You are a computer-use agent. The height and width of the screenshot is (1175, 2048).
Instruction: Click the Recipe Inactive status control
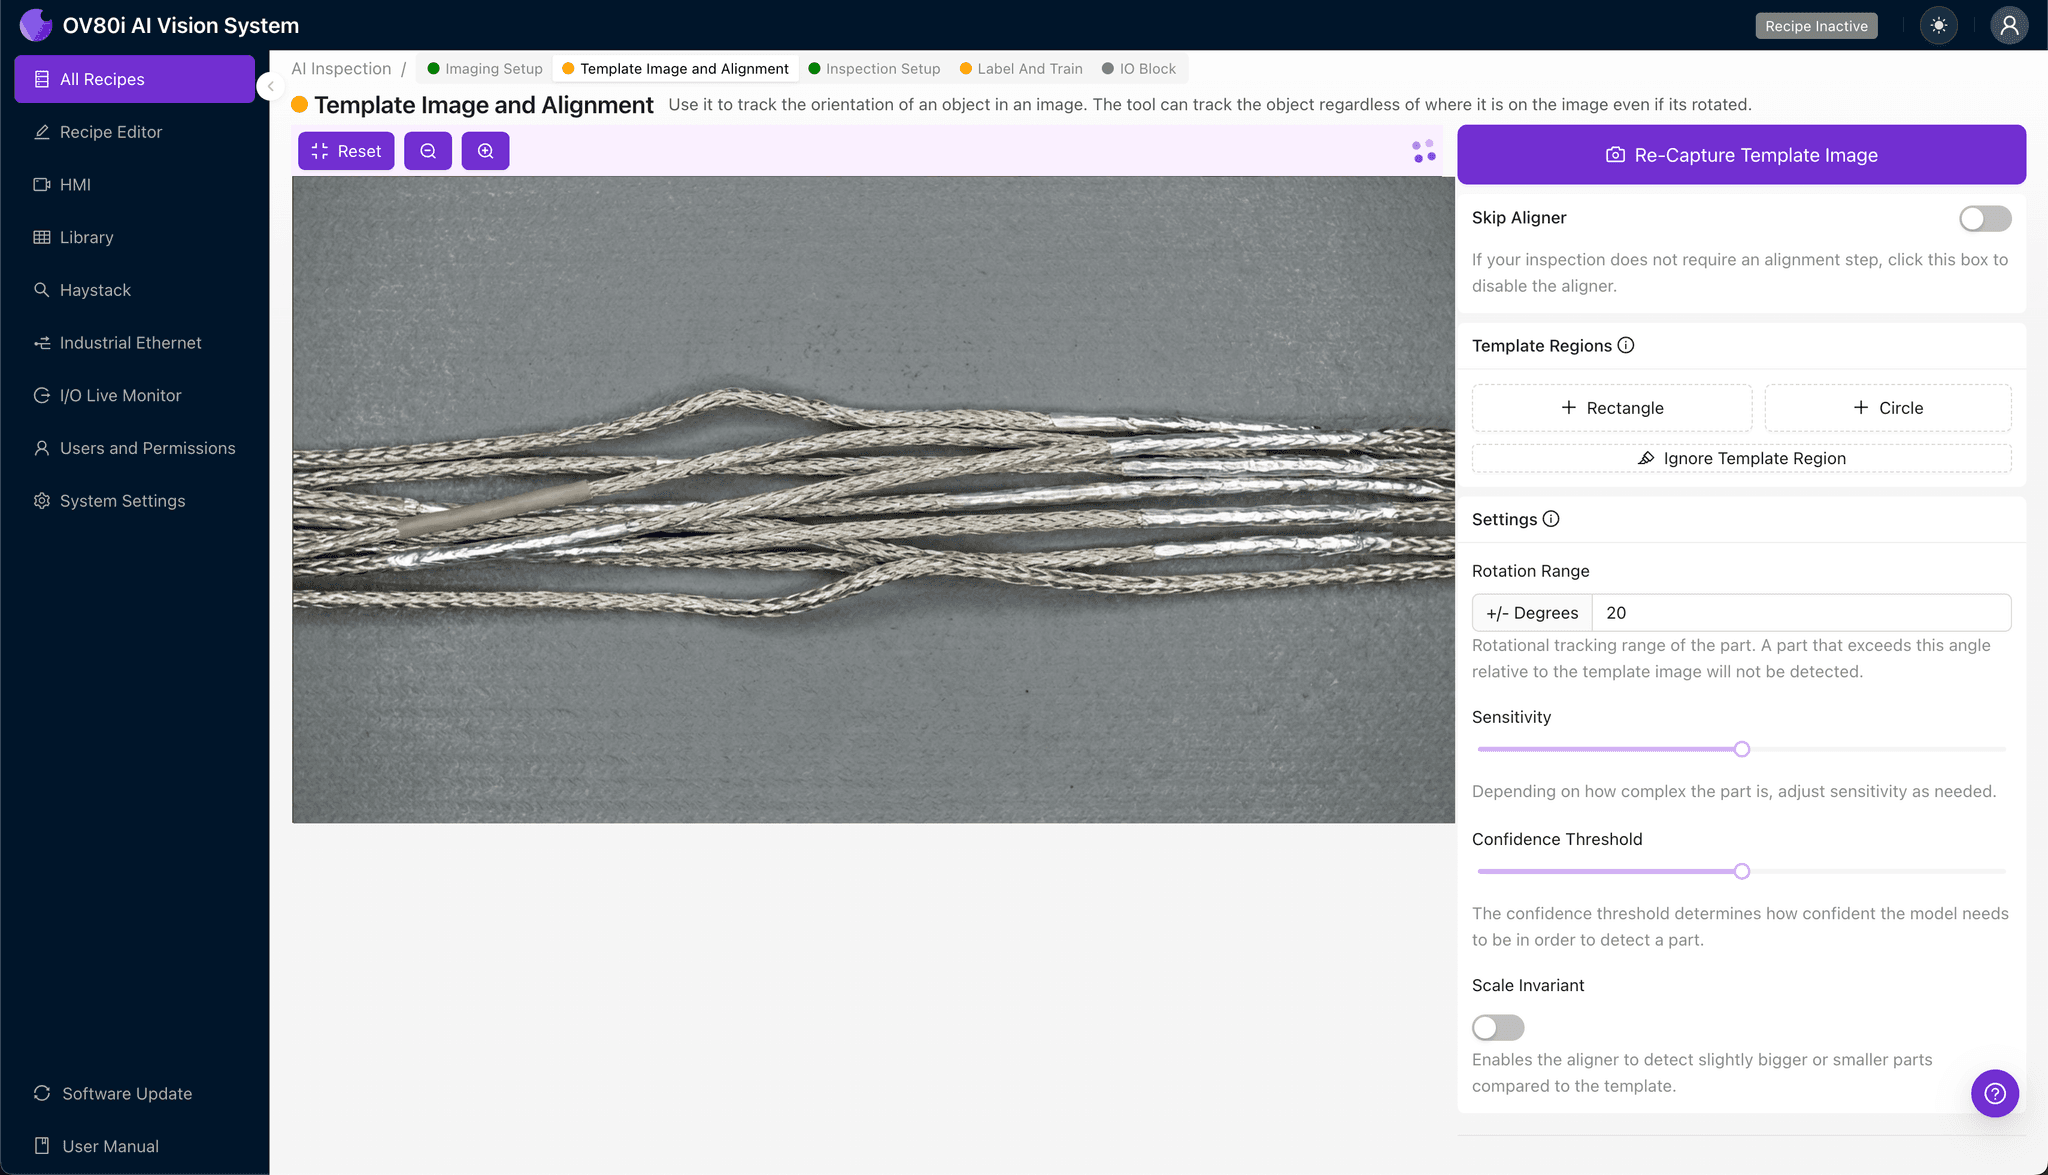tap(1816, 25)
